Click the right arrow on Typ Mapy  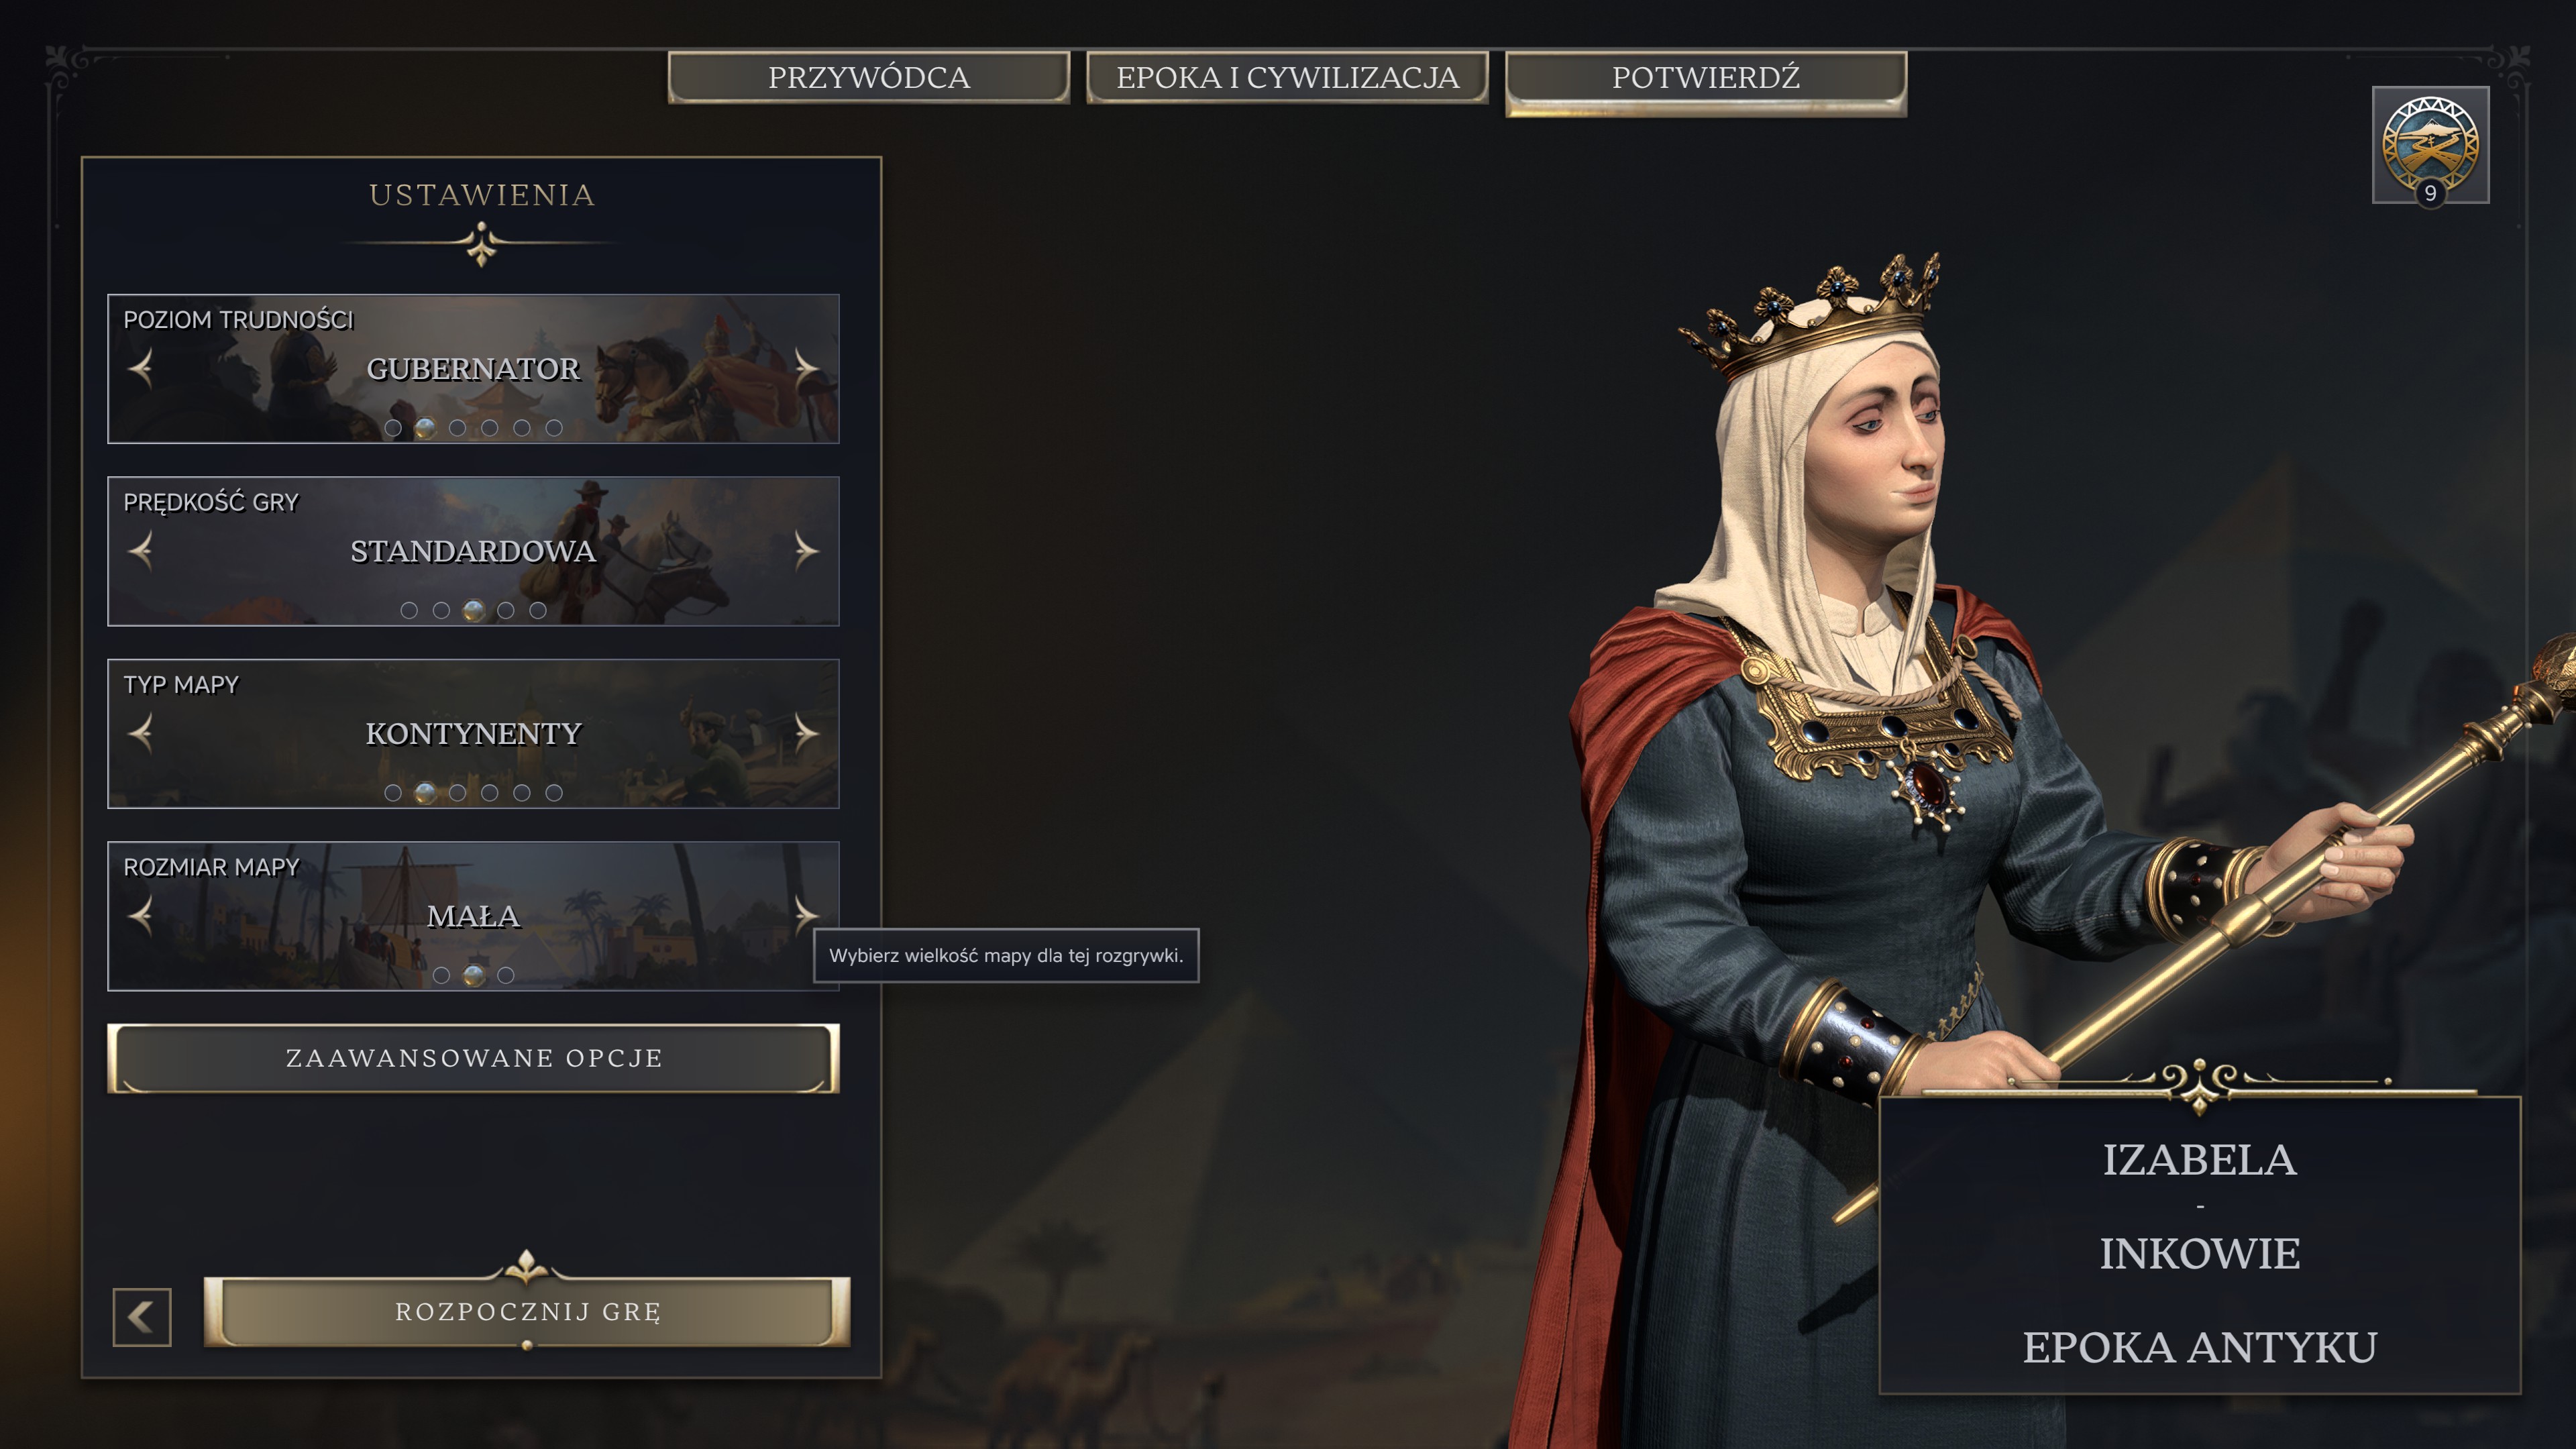(806, 733)
